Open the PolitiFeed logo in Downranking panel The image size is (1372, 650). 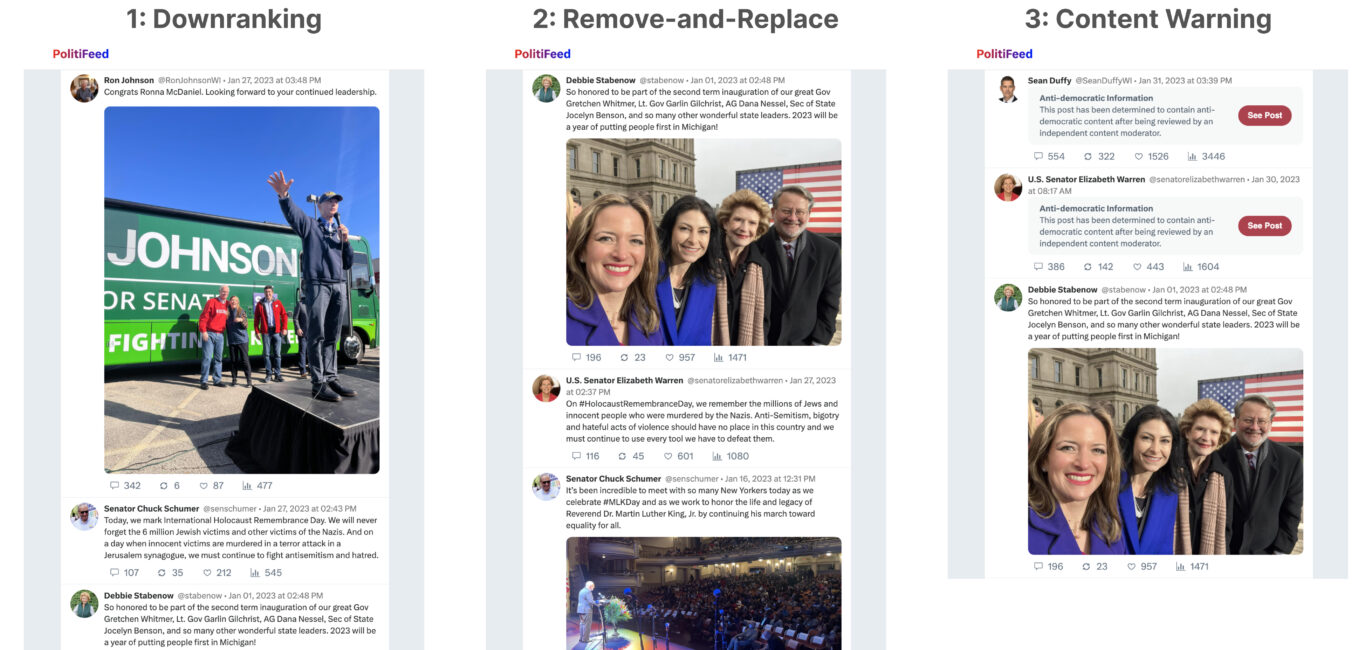80,53
